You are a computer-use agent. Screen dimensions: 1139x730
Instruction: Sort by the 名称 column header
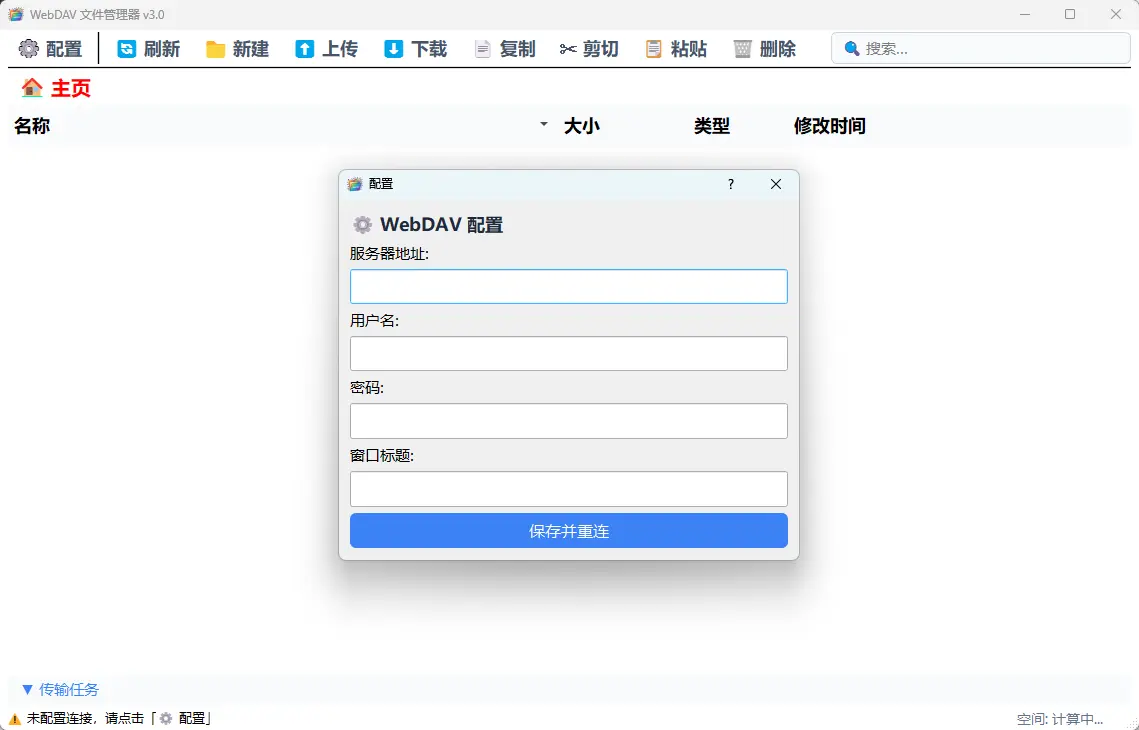(x=32, y=126)
